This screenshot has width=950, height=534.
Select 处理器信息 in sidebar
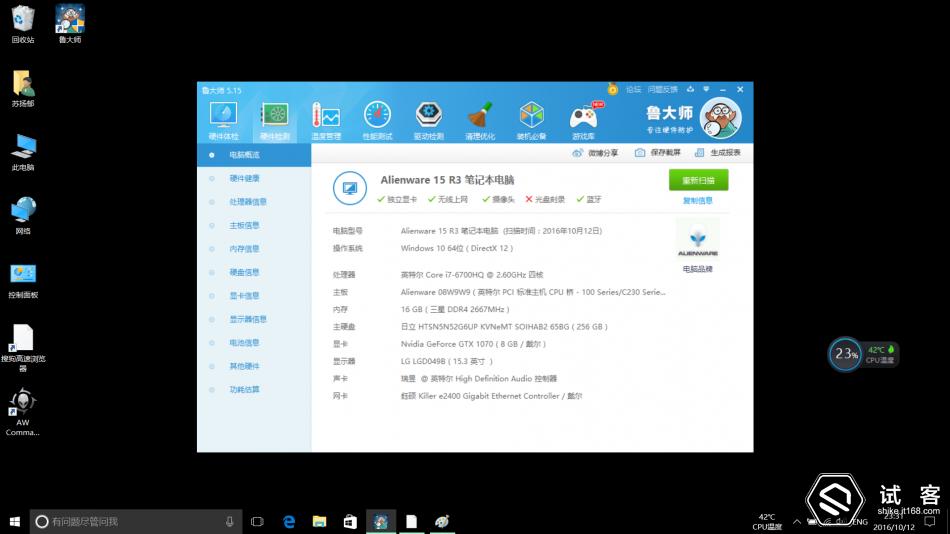[x=247, y=202]
